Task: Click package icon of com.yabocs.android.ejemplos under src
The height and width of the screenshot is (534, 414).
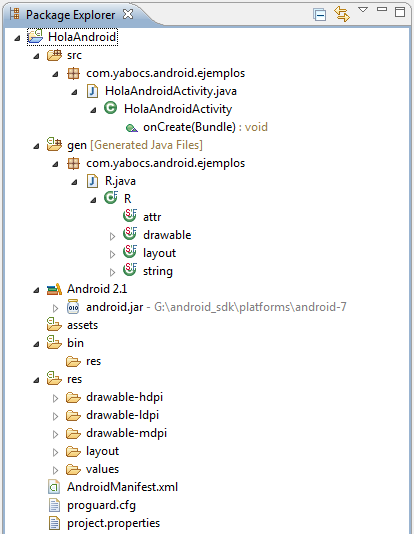Action: click(x=74, y=73)
